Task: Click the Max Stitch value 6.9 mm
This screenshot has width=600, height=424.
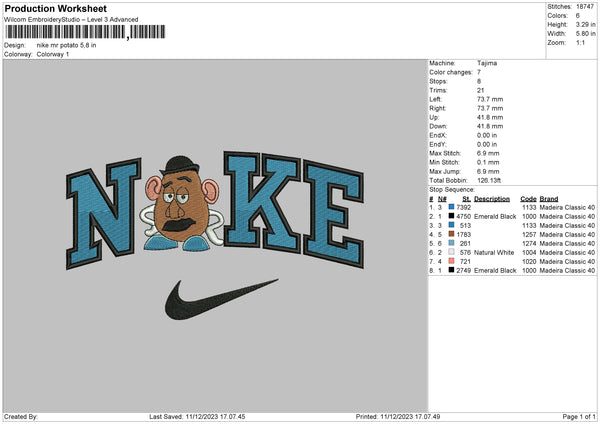Action: coord(488,153)
